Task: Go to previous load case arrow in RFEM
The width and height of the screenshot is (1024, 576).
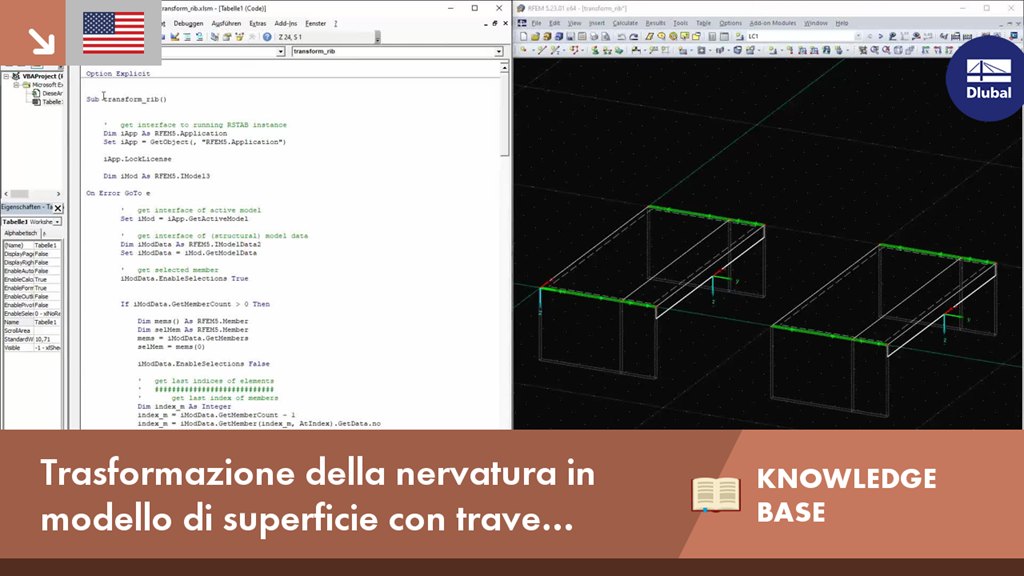Action: 869,37
